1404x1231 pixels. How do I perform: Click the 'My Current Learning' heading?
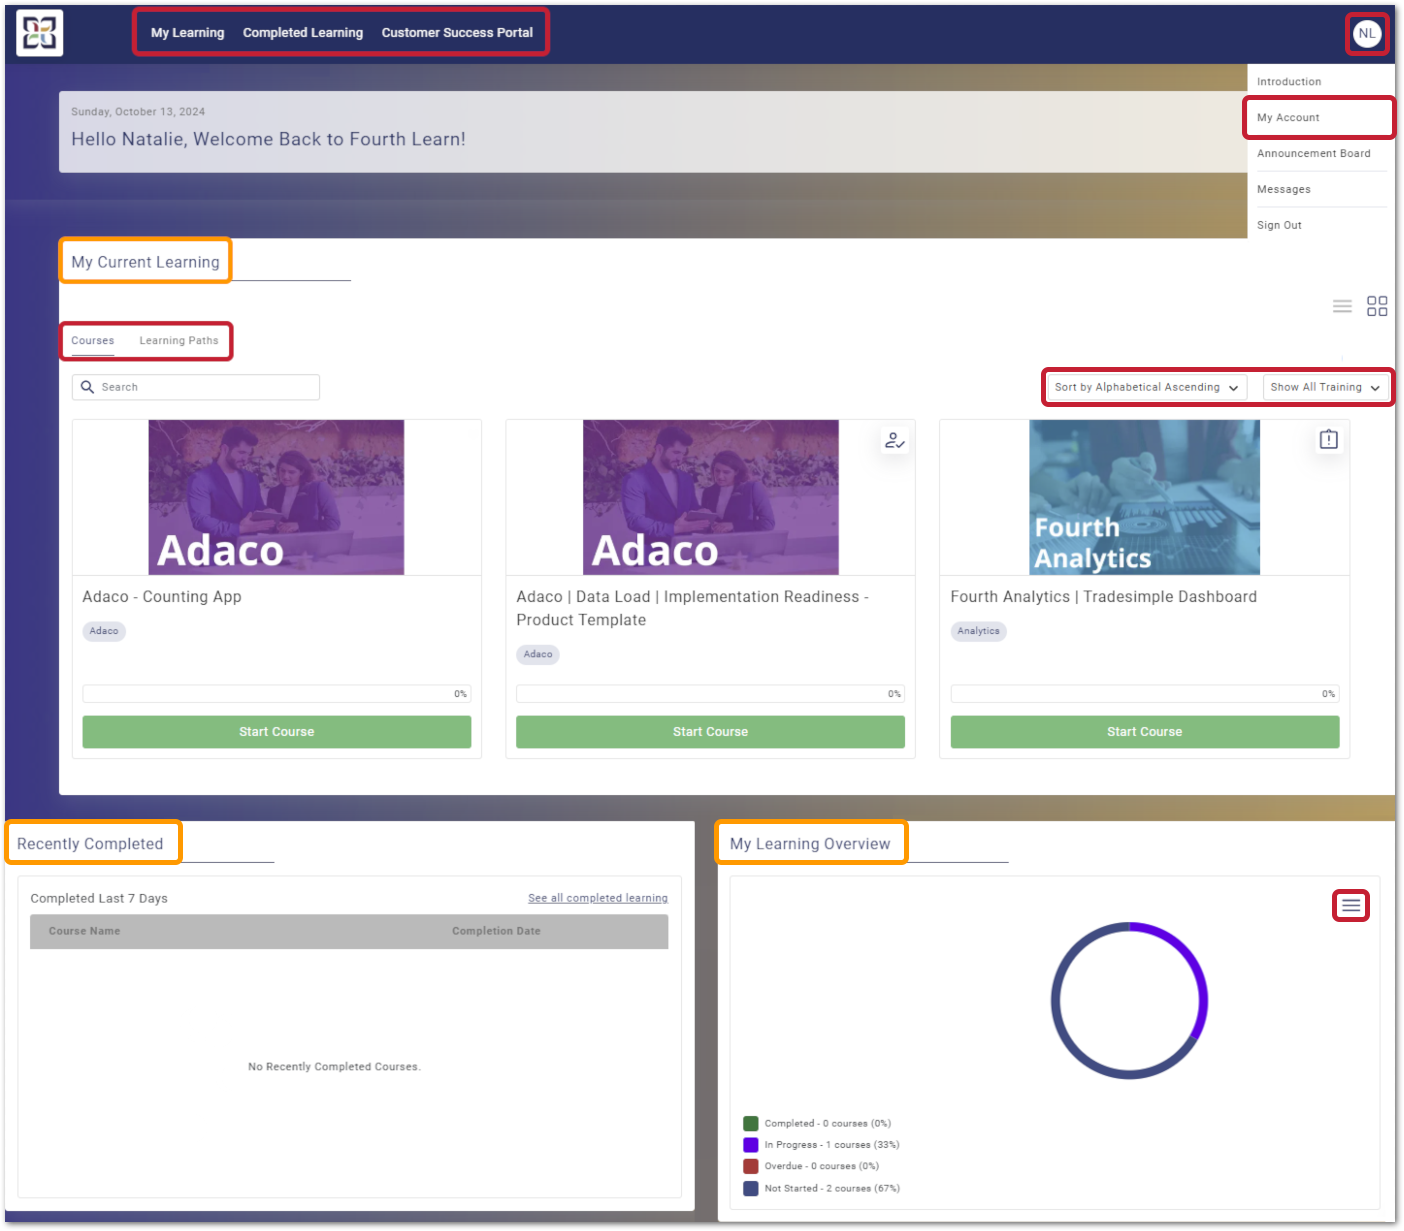point(145,262)
